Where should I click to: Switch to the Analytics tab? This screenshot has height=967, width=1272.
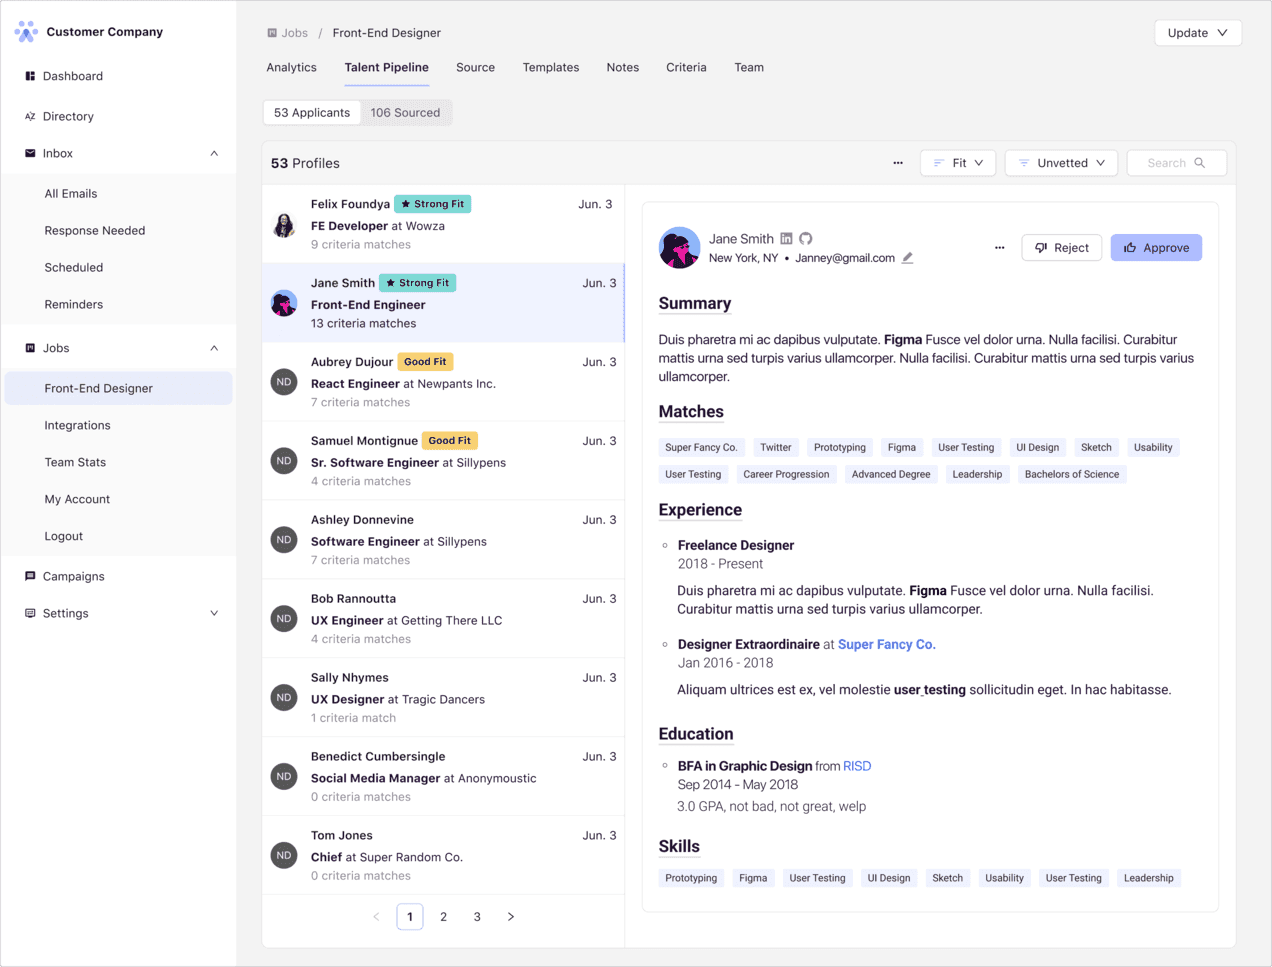(291, 67)
